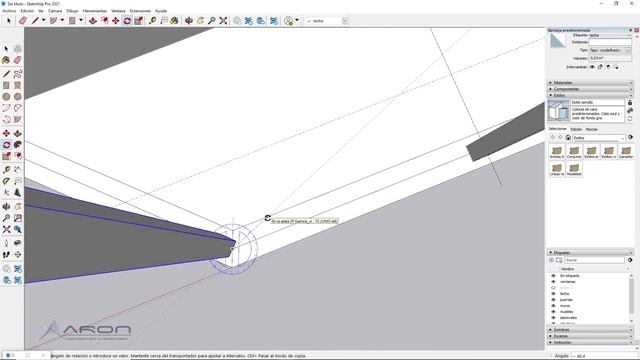Open the Herramientas menu
Image resolution: width=640 pixels, height=360 pixels.
tap(95, 11)
